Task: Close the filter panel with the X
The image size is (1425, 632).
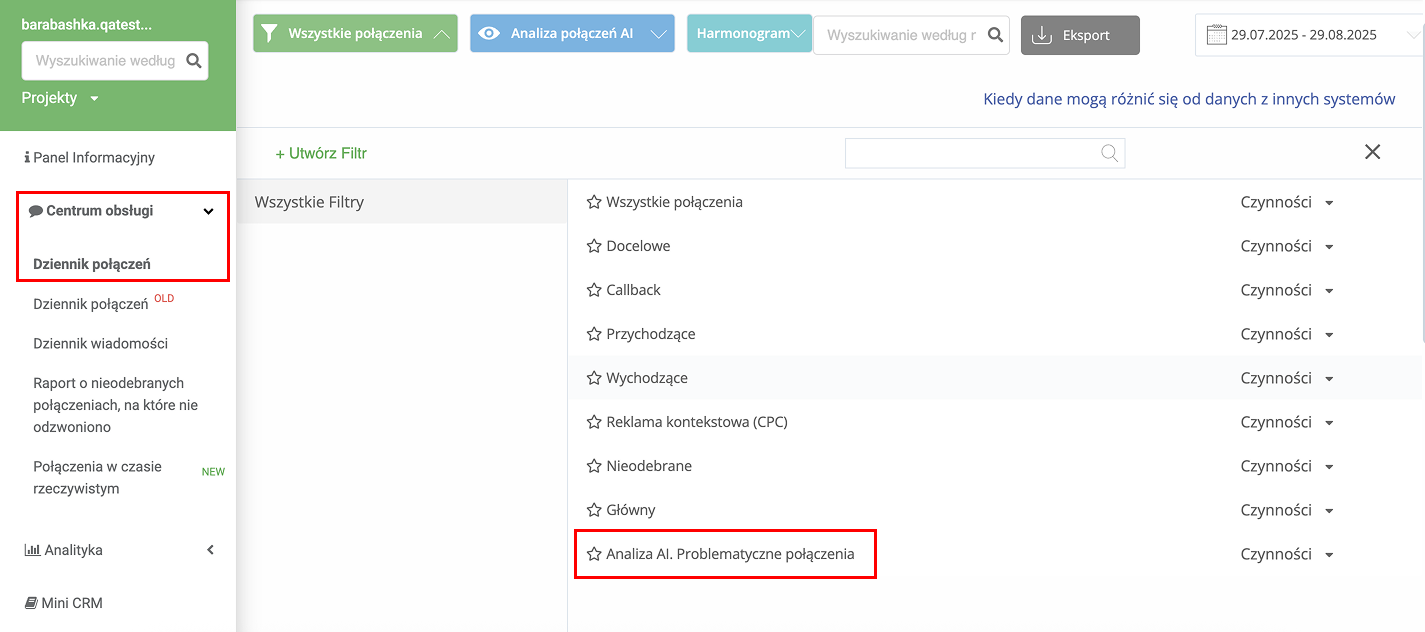Action: coord(1372,152)
